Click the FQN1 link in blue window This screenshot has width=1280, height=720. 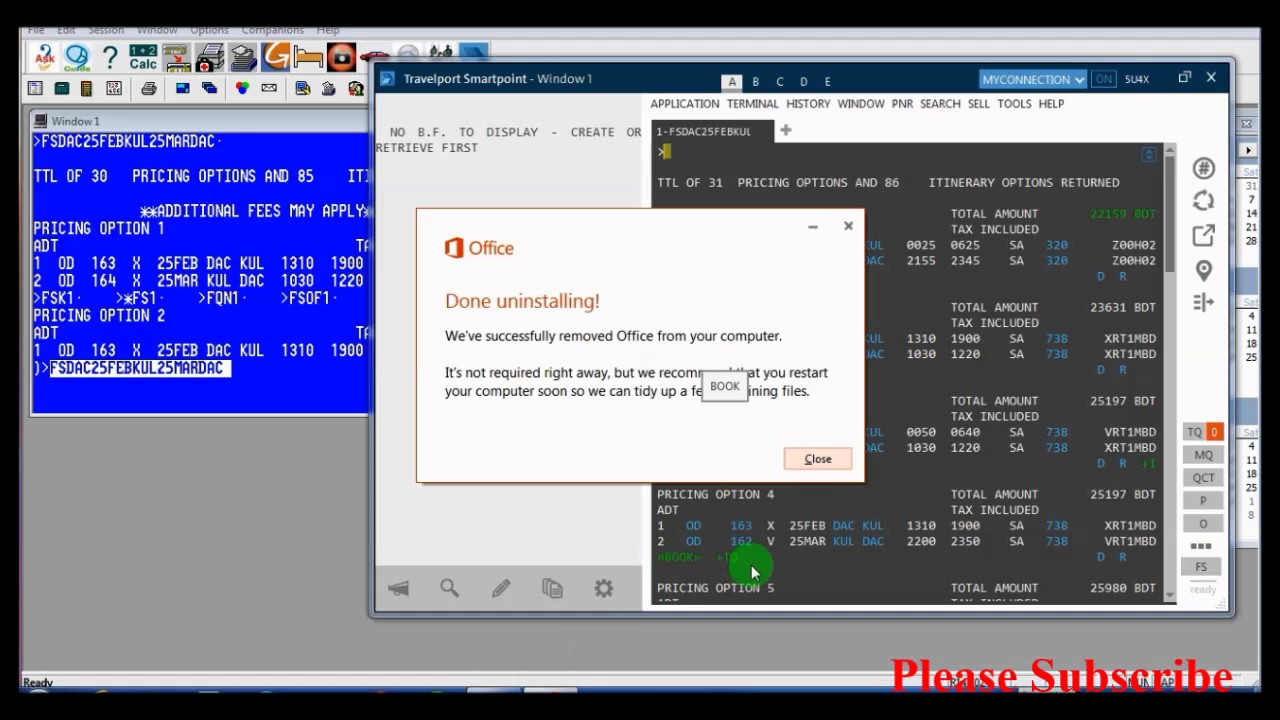(222, 298)
